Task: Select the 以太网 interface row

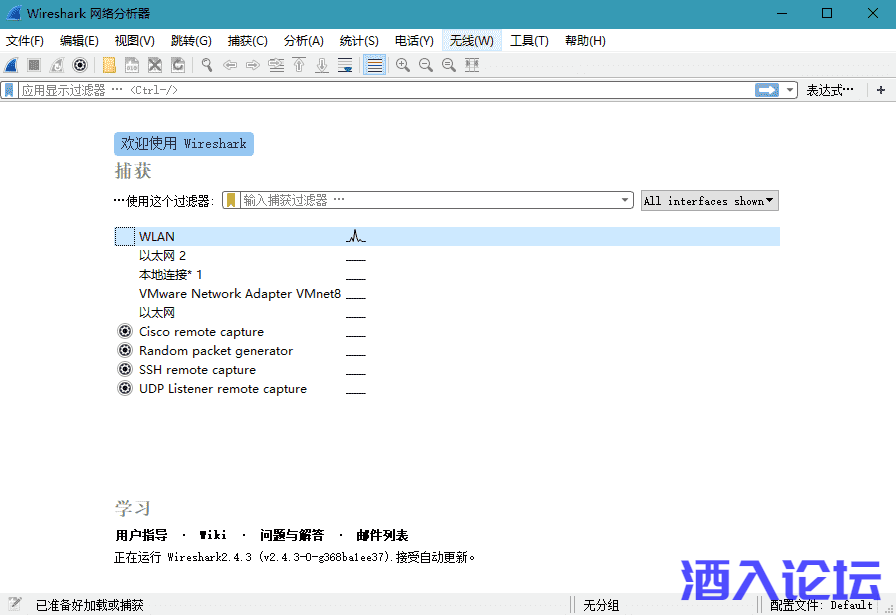Action: pos(447,313)
